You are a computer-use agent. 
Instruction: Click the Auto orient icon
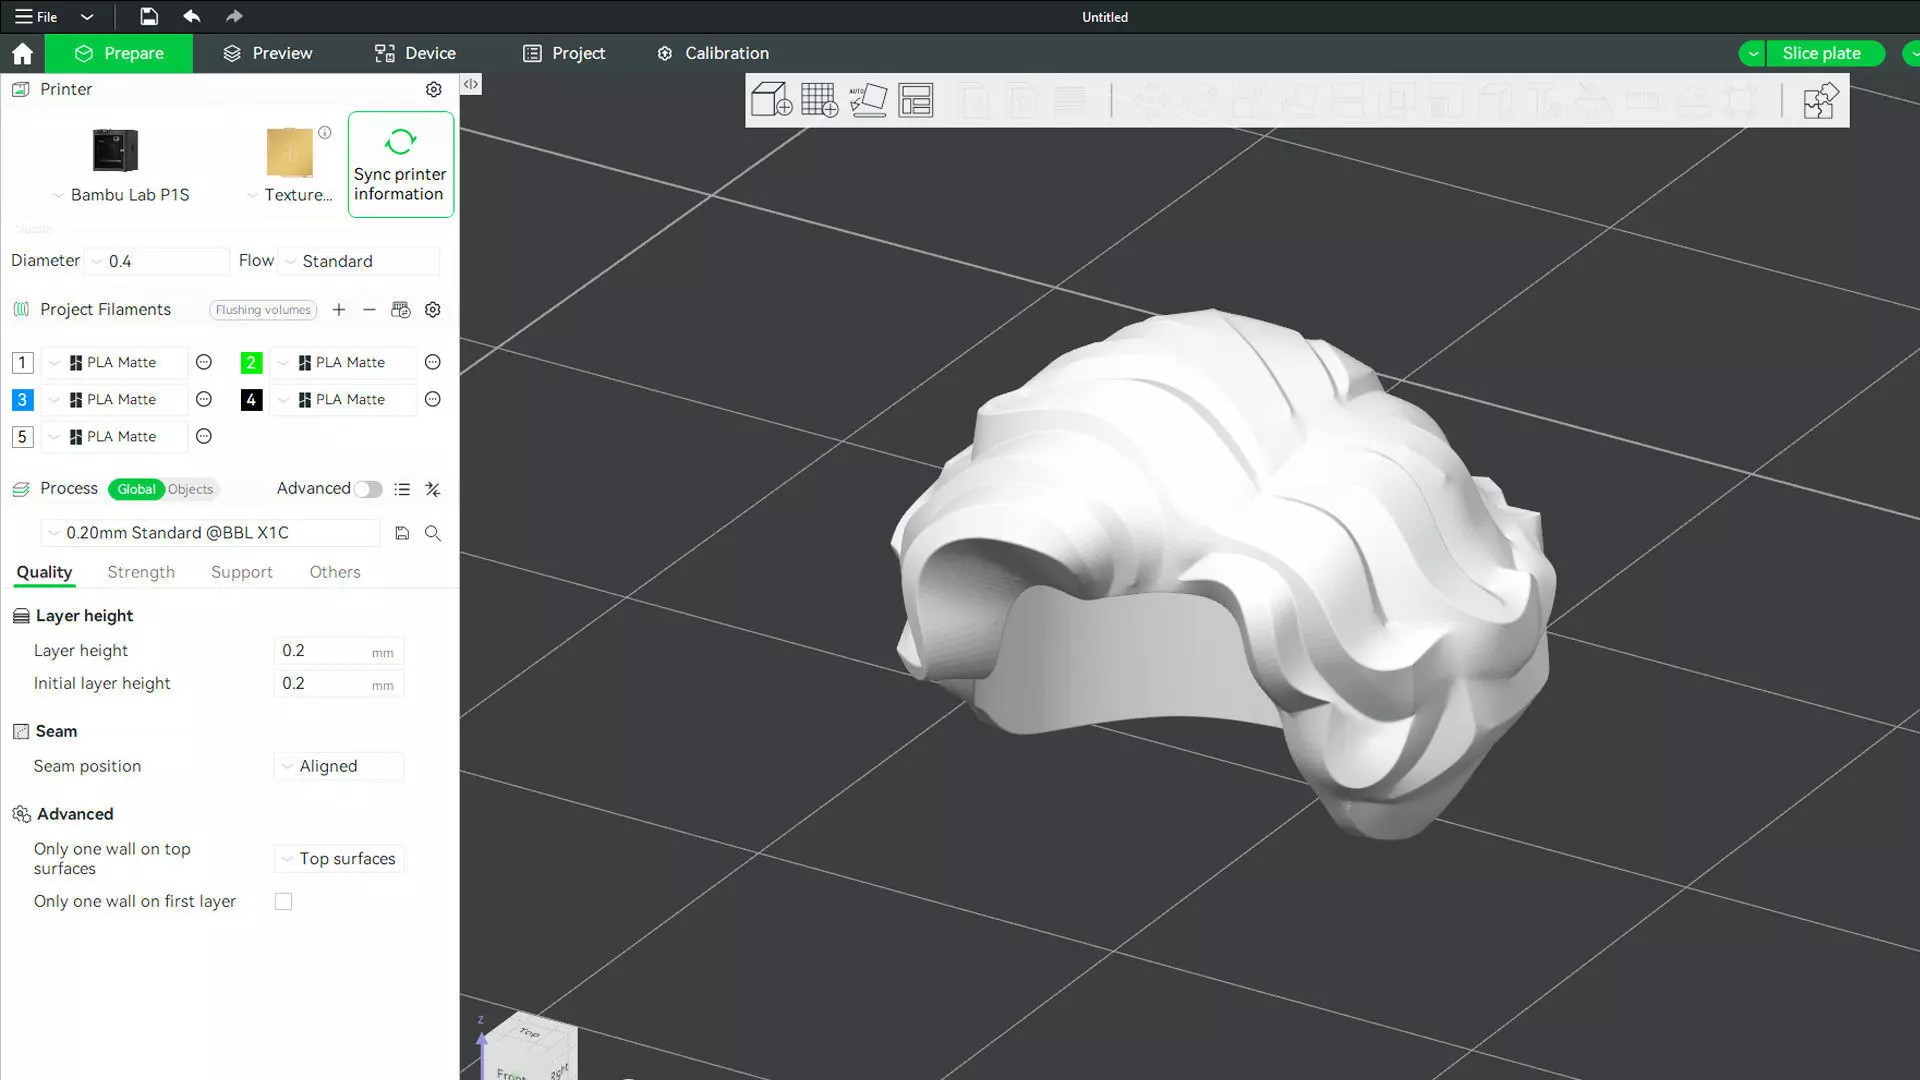[x=867, y=100]
